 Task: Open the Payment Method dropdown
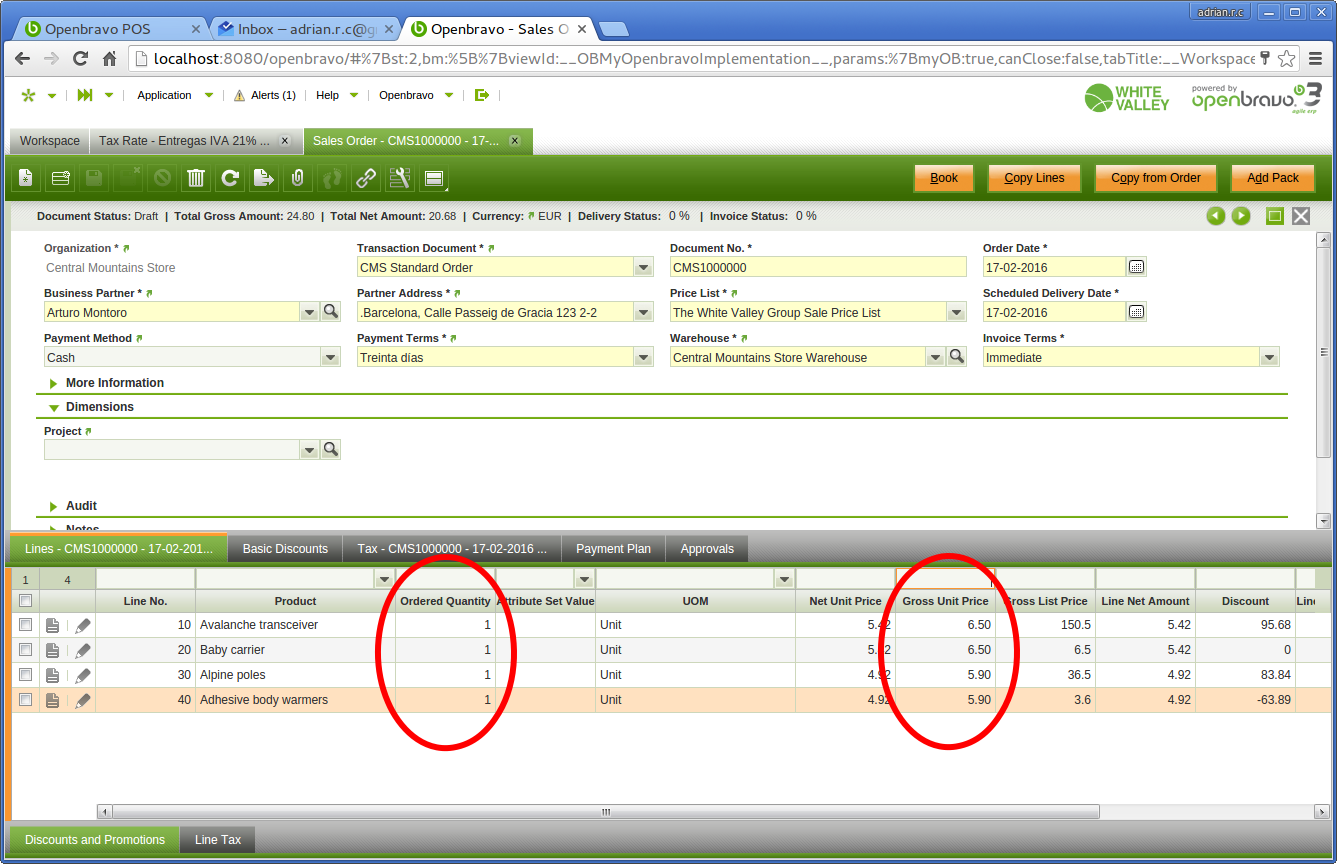pos(330,357)
